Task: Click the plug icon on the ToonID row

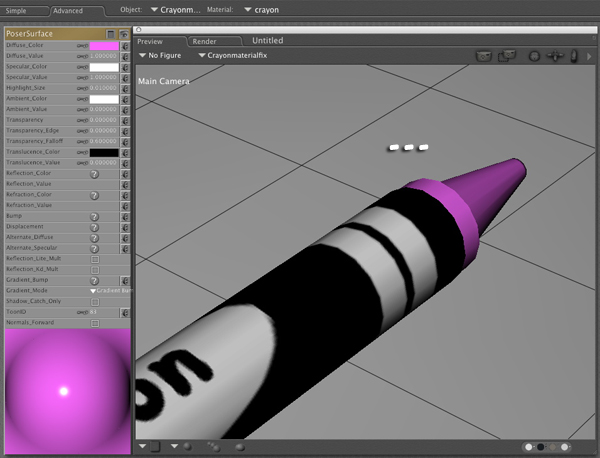Action: point(125,313)
